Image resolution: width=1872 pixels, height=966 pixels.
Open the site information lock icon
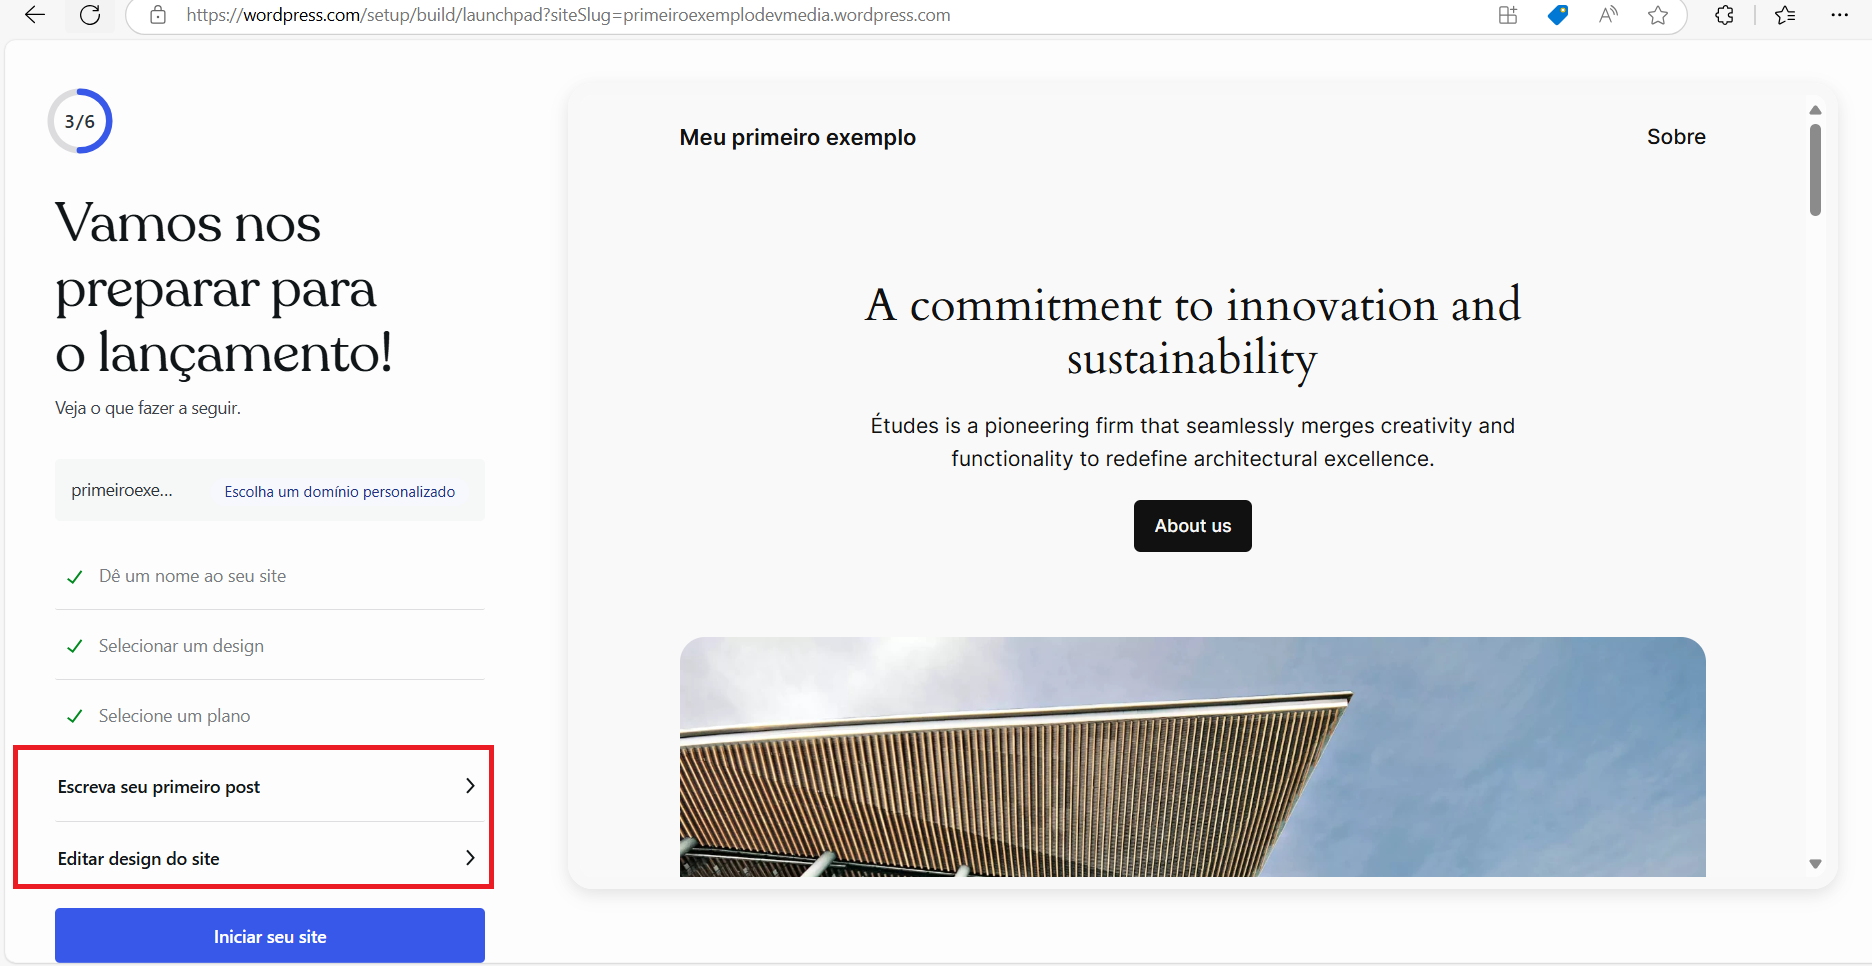coord(158,15)
